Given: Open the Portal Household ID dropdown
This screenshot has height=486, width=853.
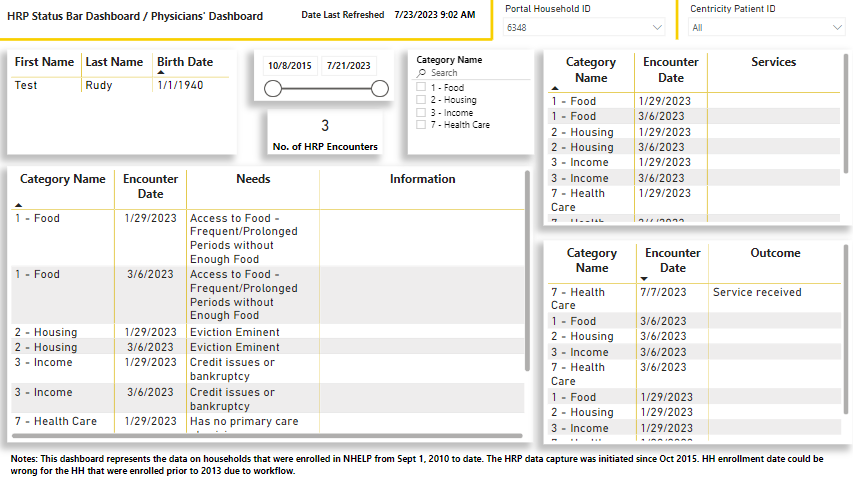Looking at the screenshot, I should click(656, 28).
